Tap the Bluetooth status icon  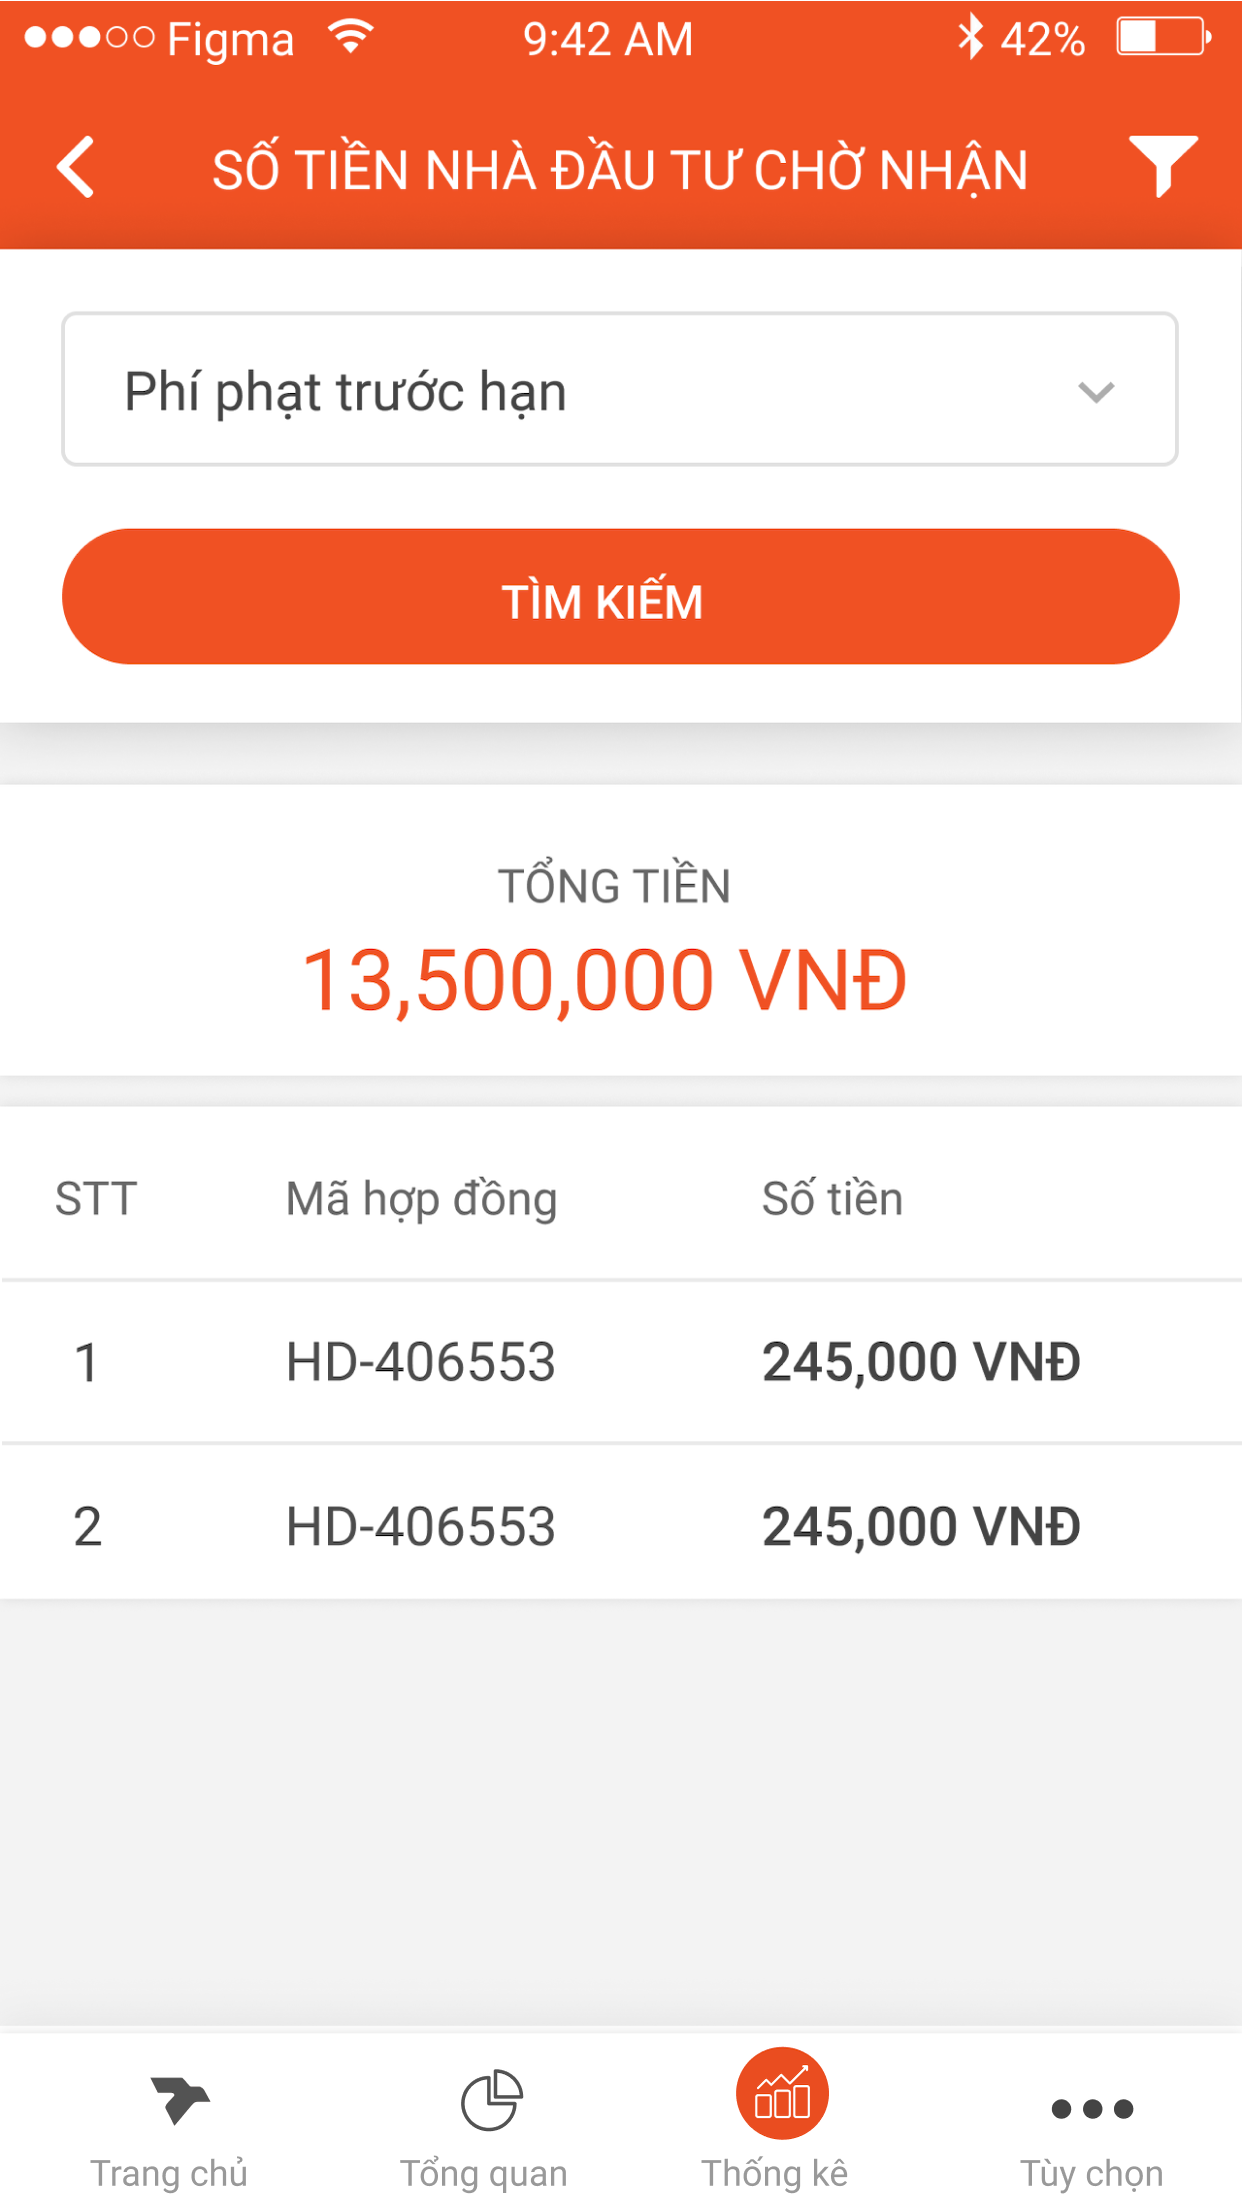pos(970,38)
